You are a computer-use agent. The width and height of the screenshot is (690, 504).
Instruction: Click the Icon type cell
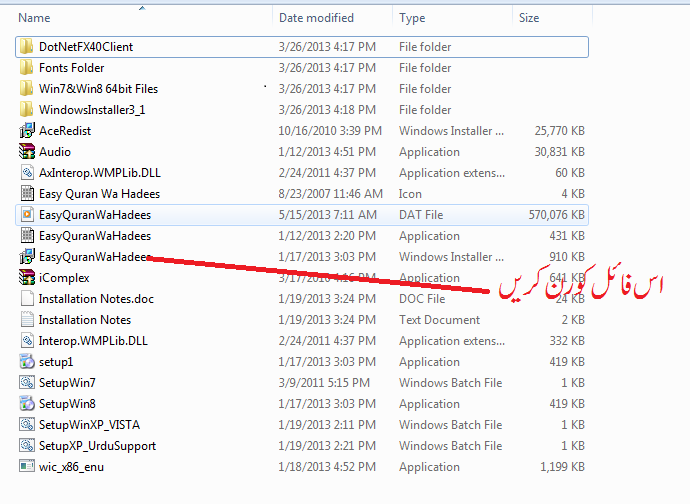410,194
